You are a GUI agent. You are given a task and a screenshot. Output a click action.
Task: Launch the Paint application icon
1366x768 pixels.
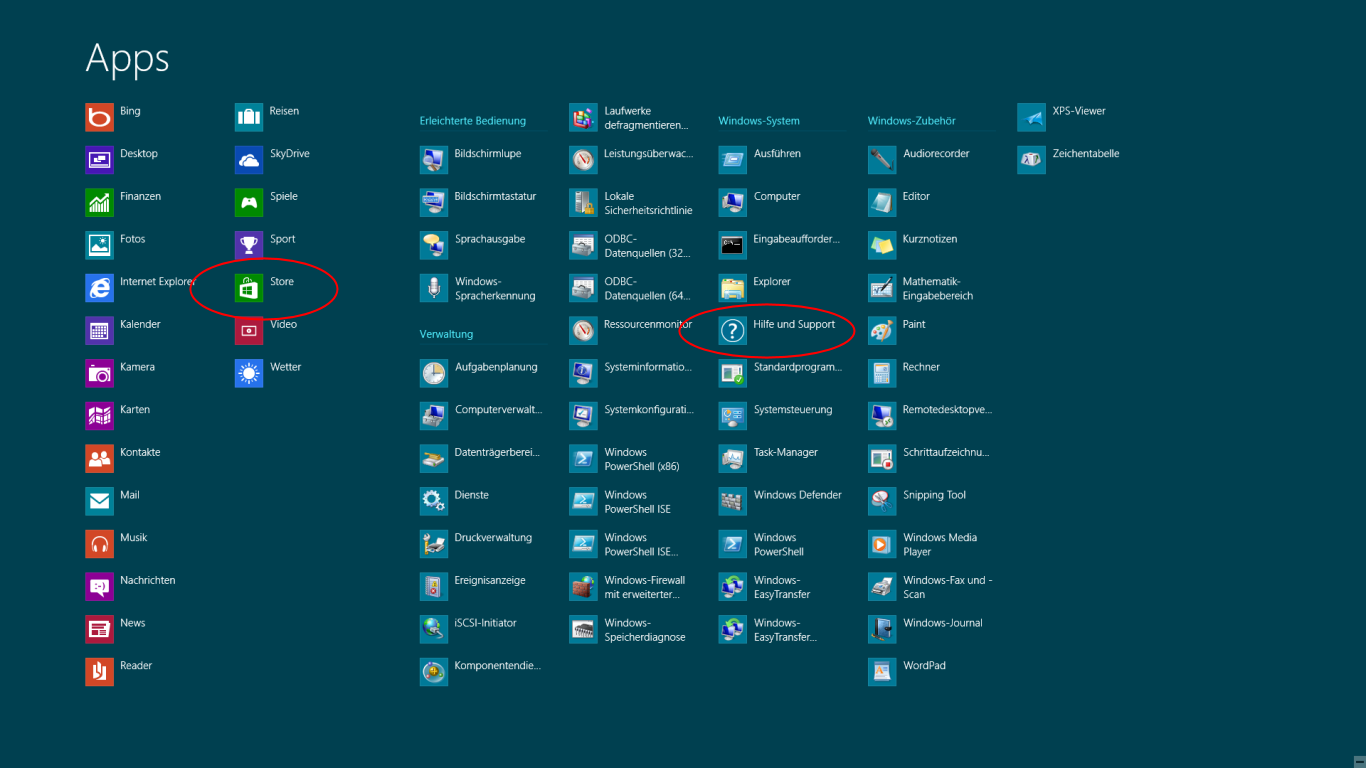click(882, 331)
